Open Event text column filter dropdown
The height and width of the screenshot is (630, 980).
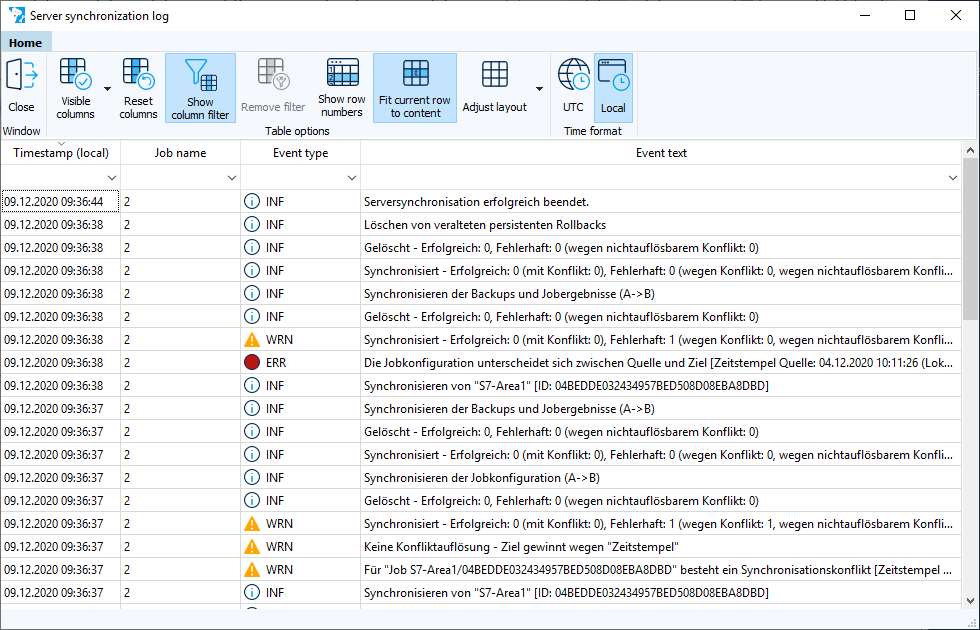point(952,178)
